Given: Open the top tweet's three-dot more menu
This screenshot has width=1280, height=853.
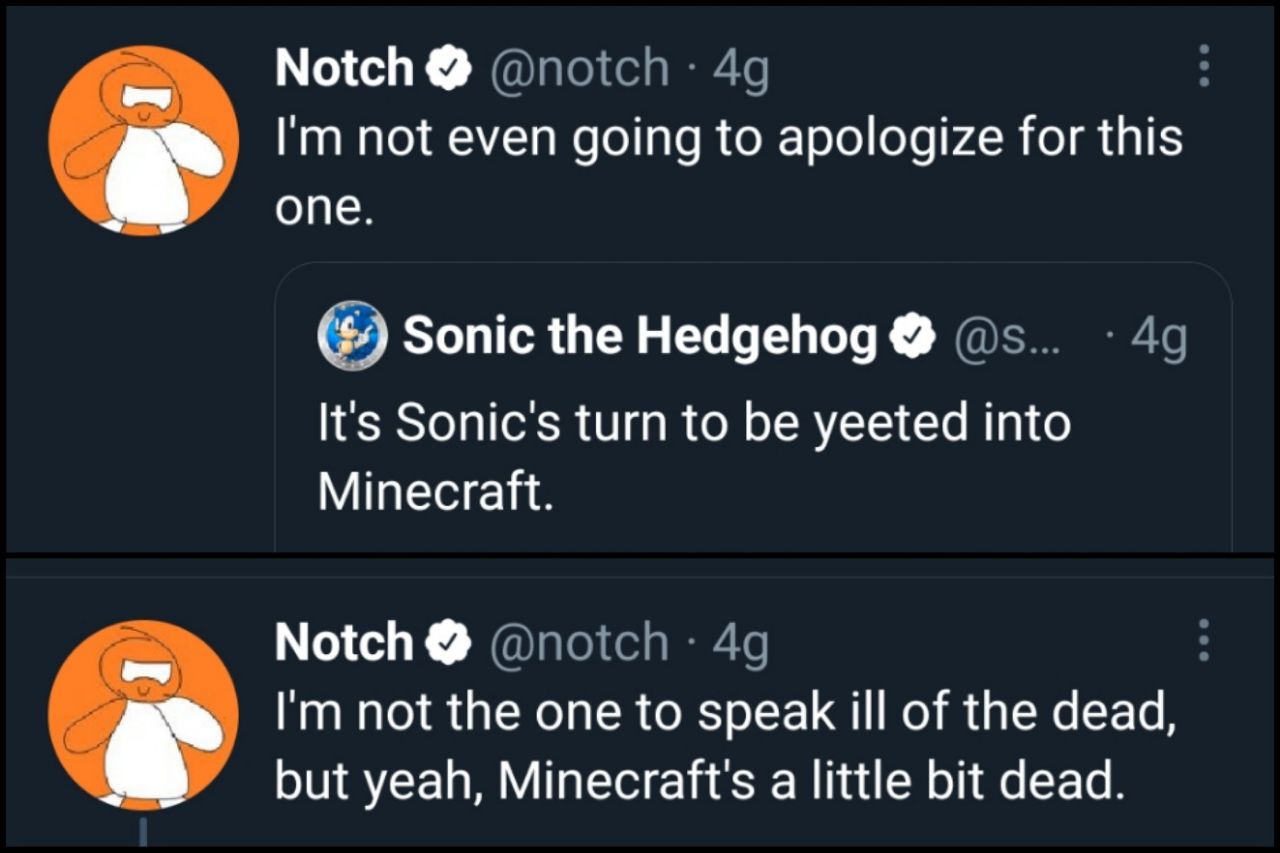Looking at the screenshot, I should click(1204, 66).
